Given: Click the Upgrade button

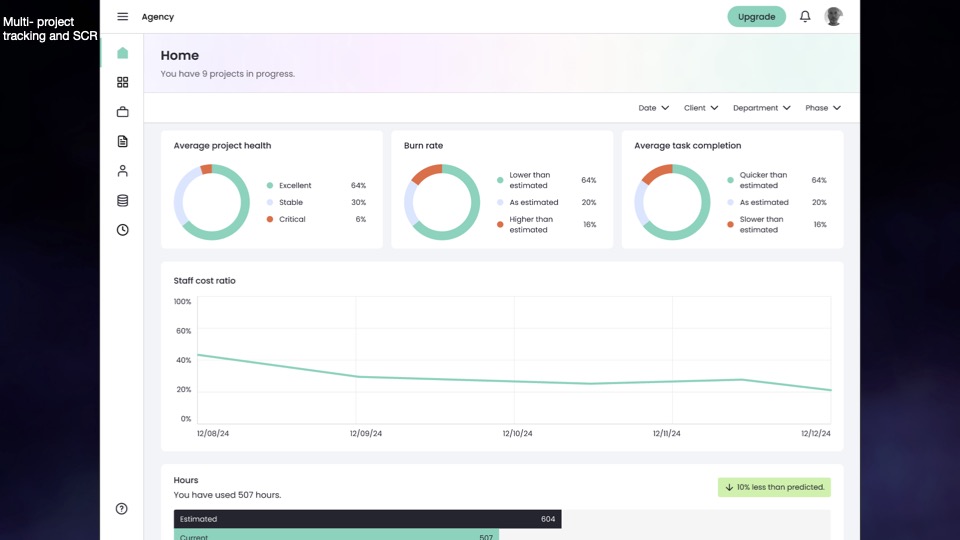Looking at the screenshot, I should [756, 17].
